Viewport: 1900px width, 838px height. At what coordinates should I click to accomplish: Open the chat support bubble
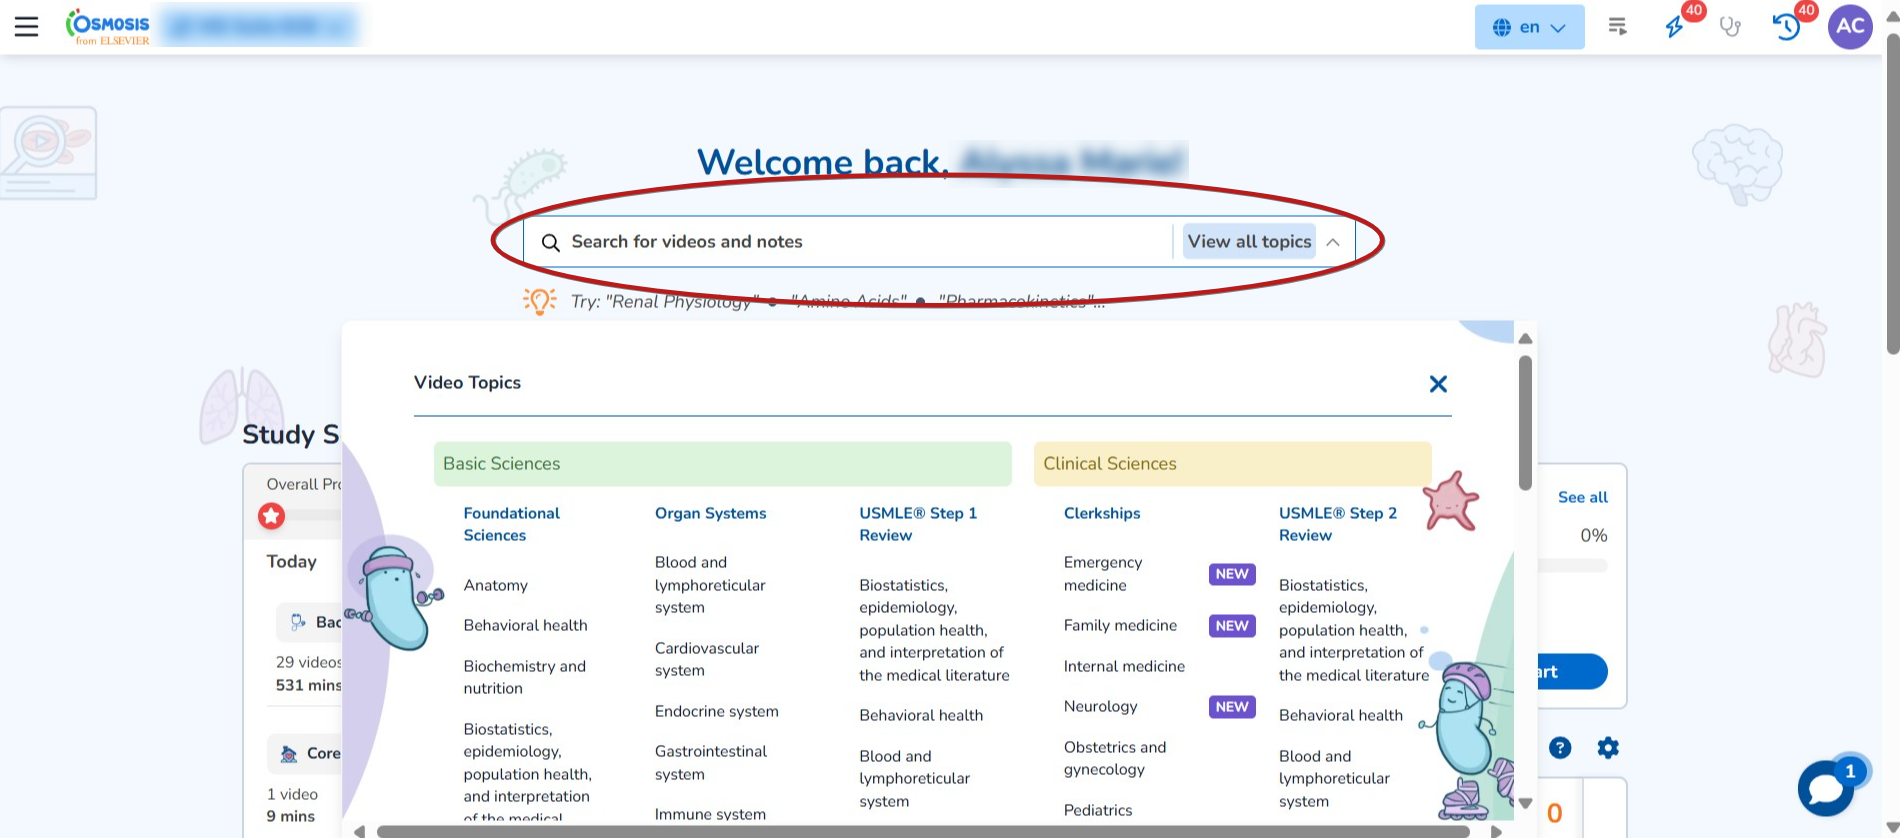tap(1825, 788)
